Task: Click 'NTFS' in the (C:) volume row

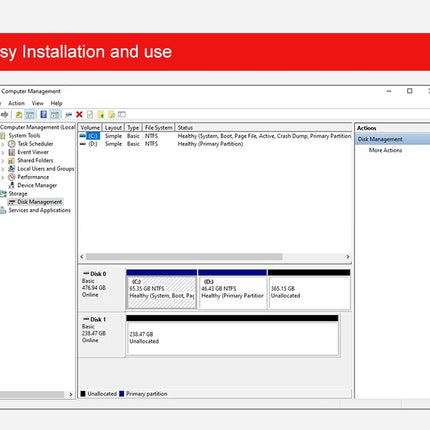Action: pos(151,136)
